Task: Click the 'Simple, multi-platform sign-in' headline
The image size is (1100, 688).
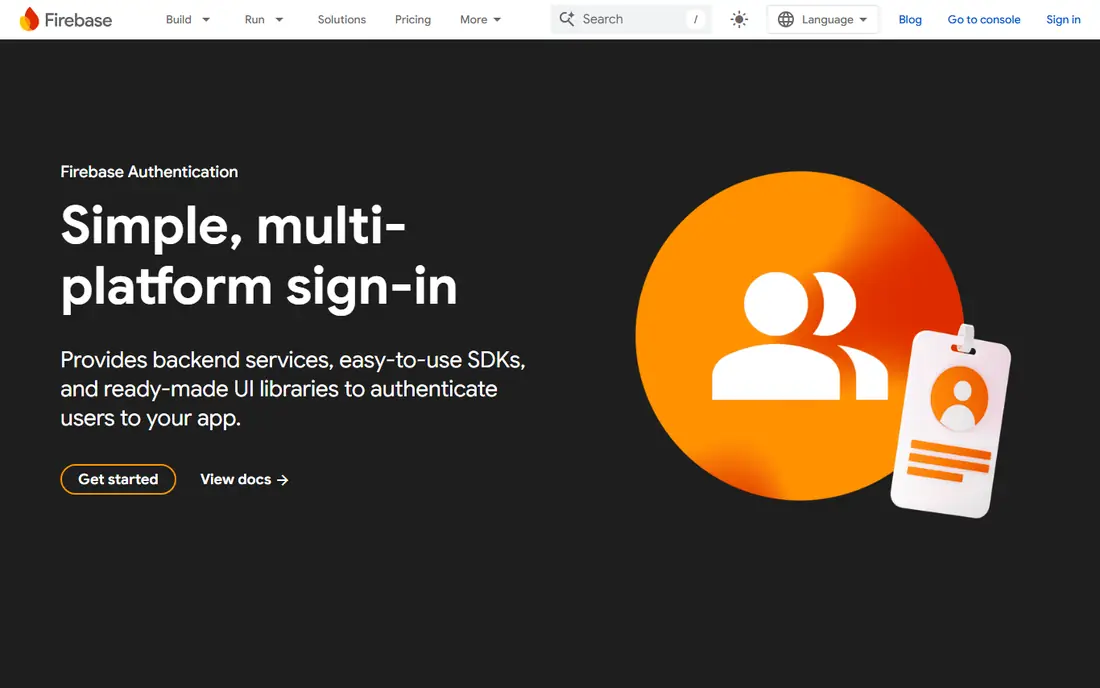Action: [x=259, y=257]
